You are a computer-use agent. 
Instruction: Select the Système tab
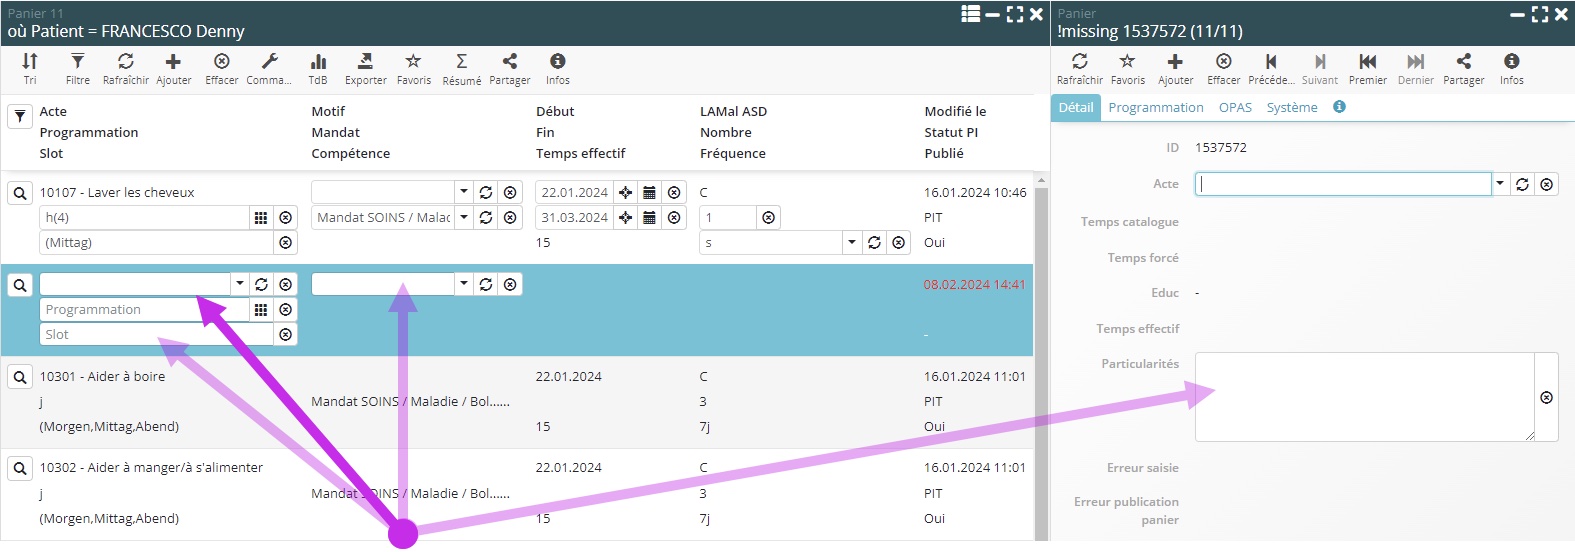click(x=1291, y=108)
